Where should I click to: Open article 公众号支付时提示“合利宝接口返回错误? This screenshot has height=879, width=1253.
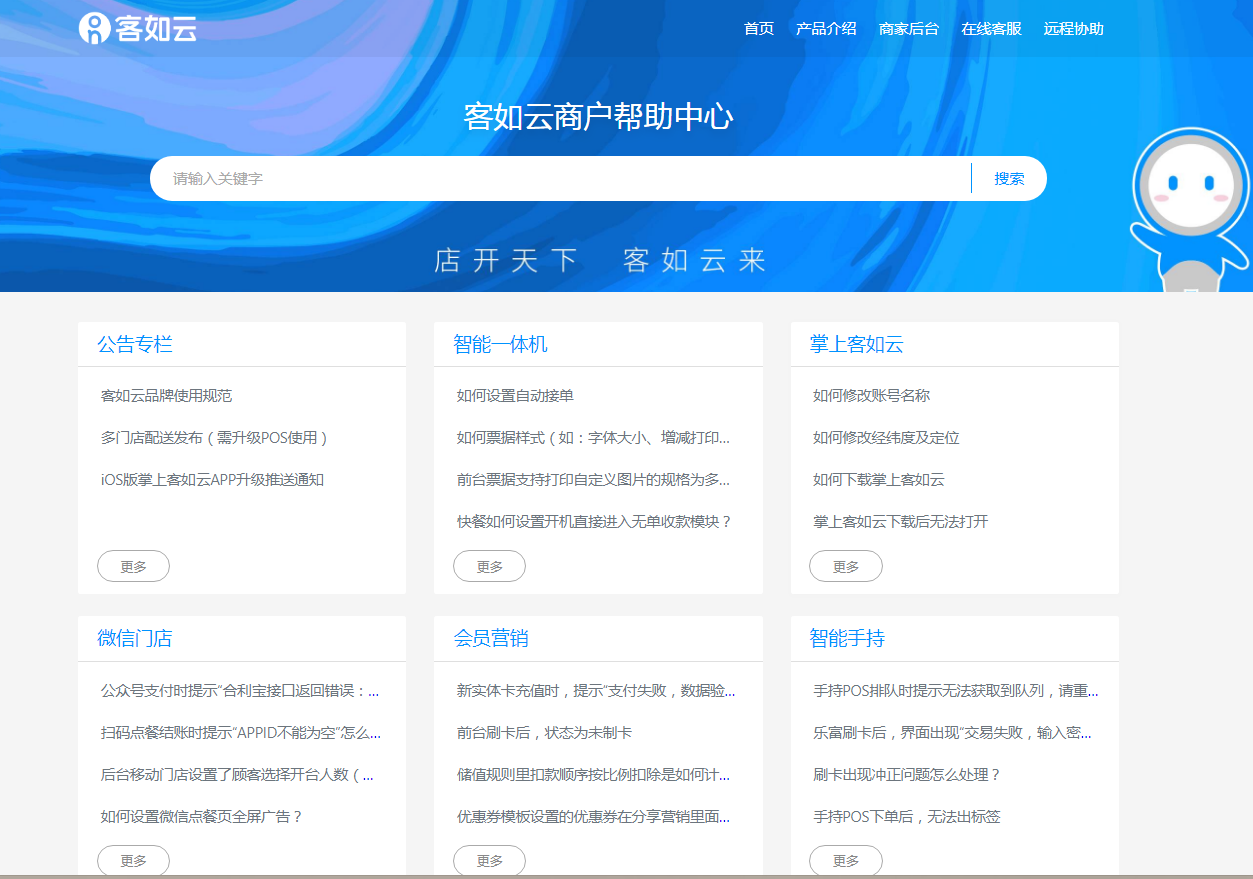[x=240, y=691]
